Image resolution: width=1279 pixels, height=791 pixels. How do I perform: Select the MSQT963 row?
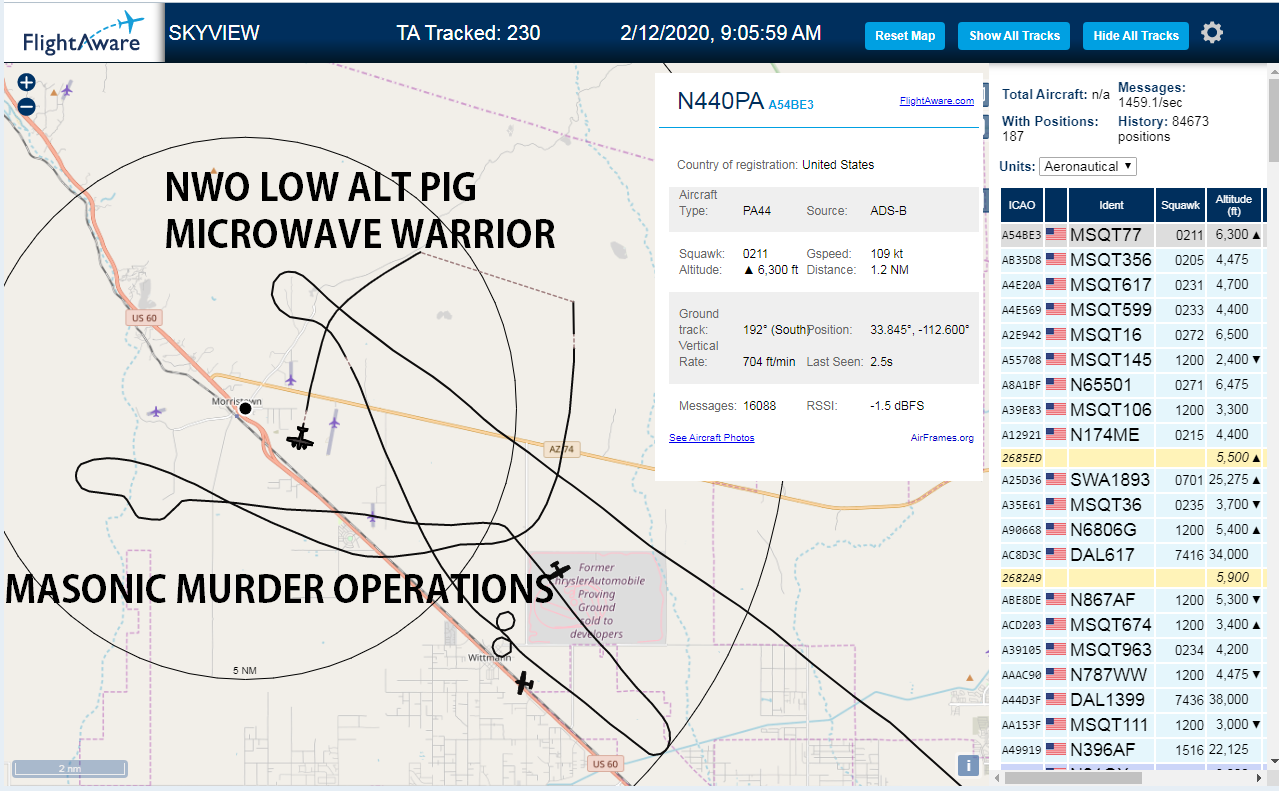tap(1135, 650)
